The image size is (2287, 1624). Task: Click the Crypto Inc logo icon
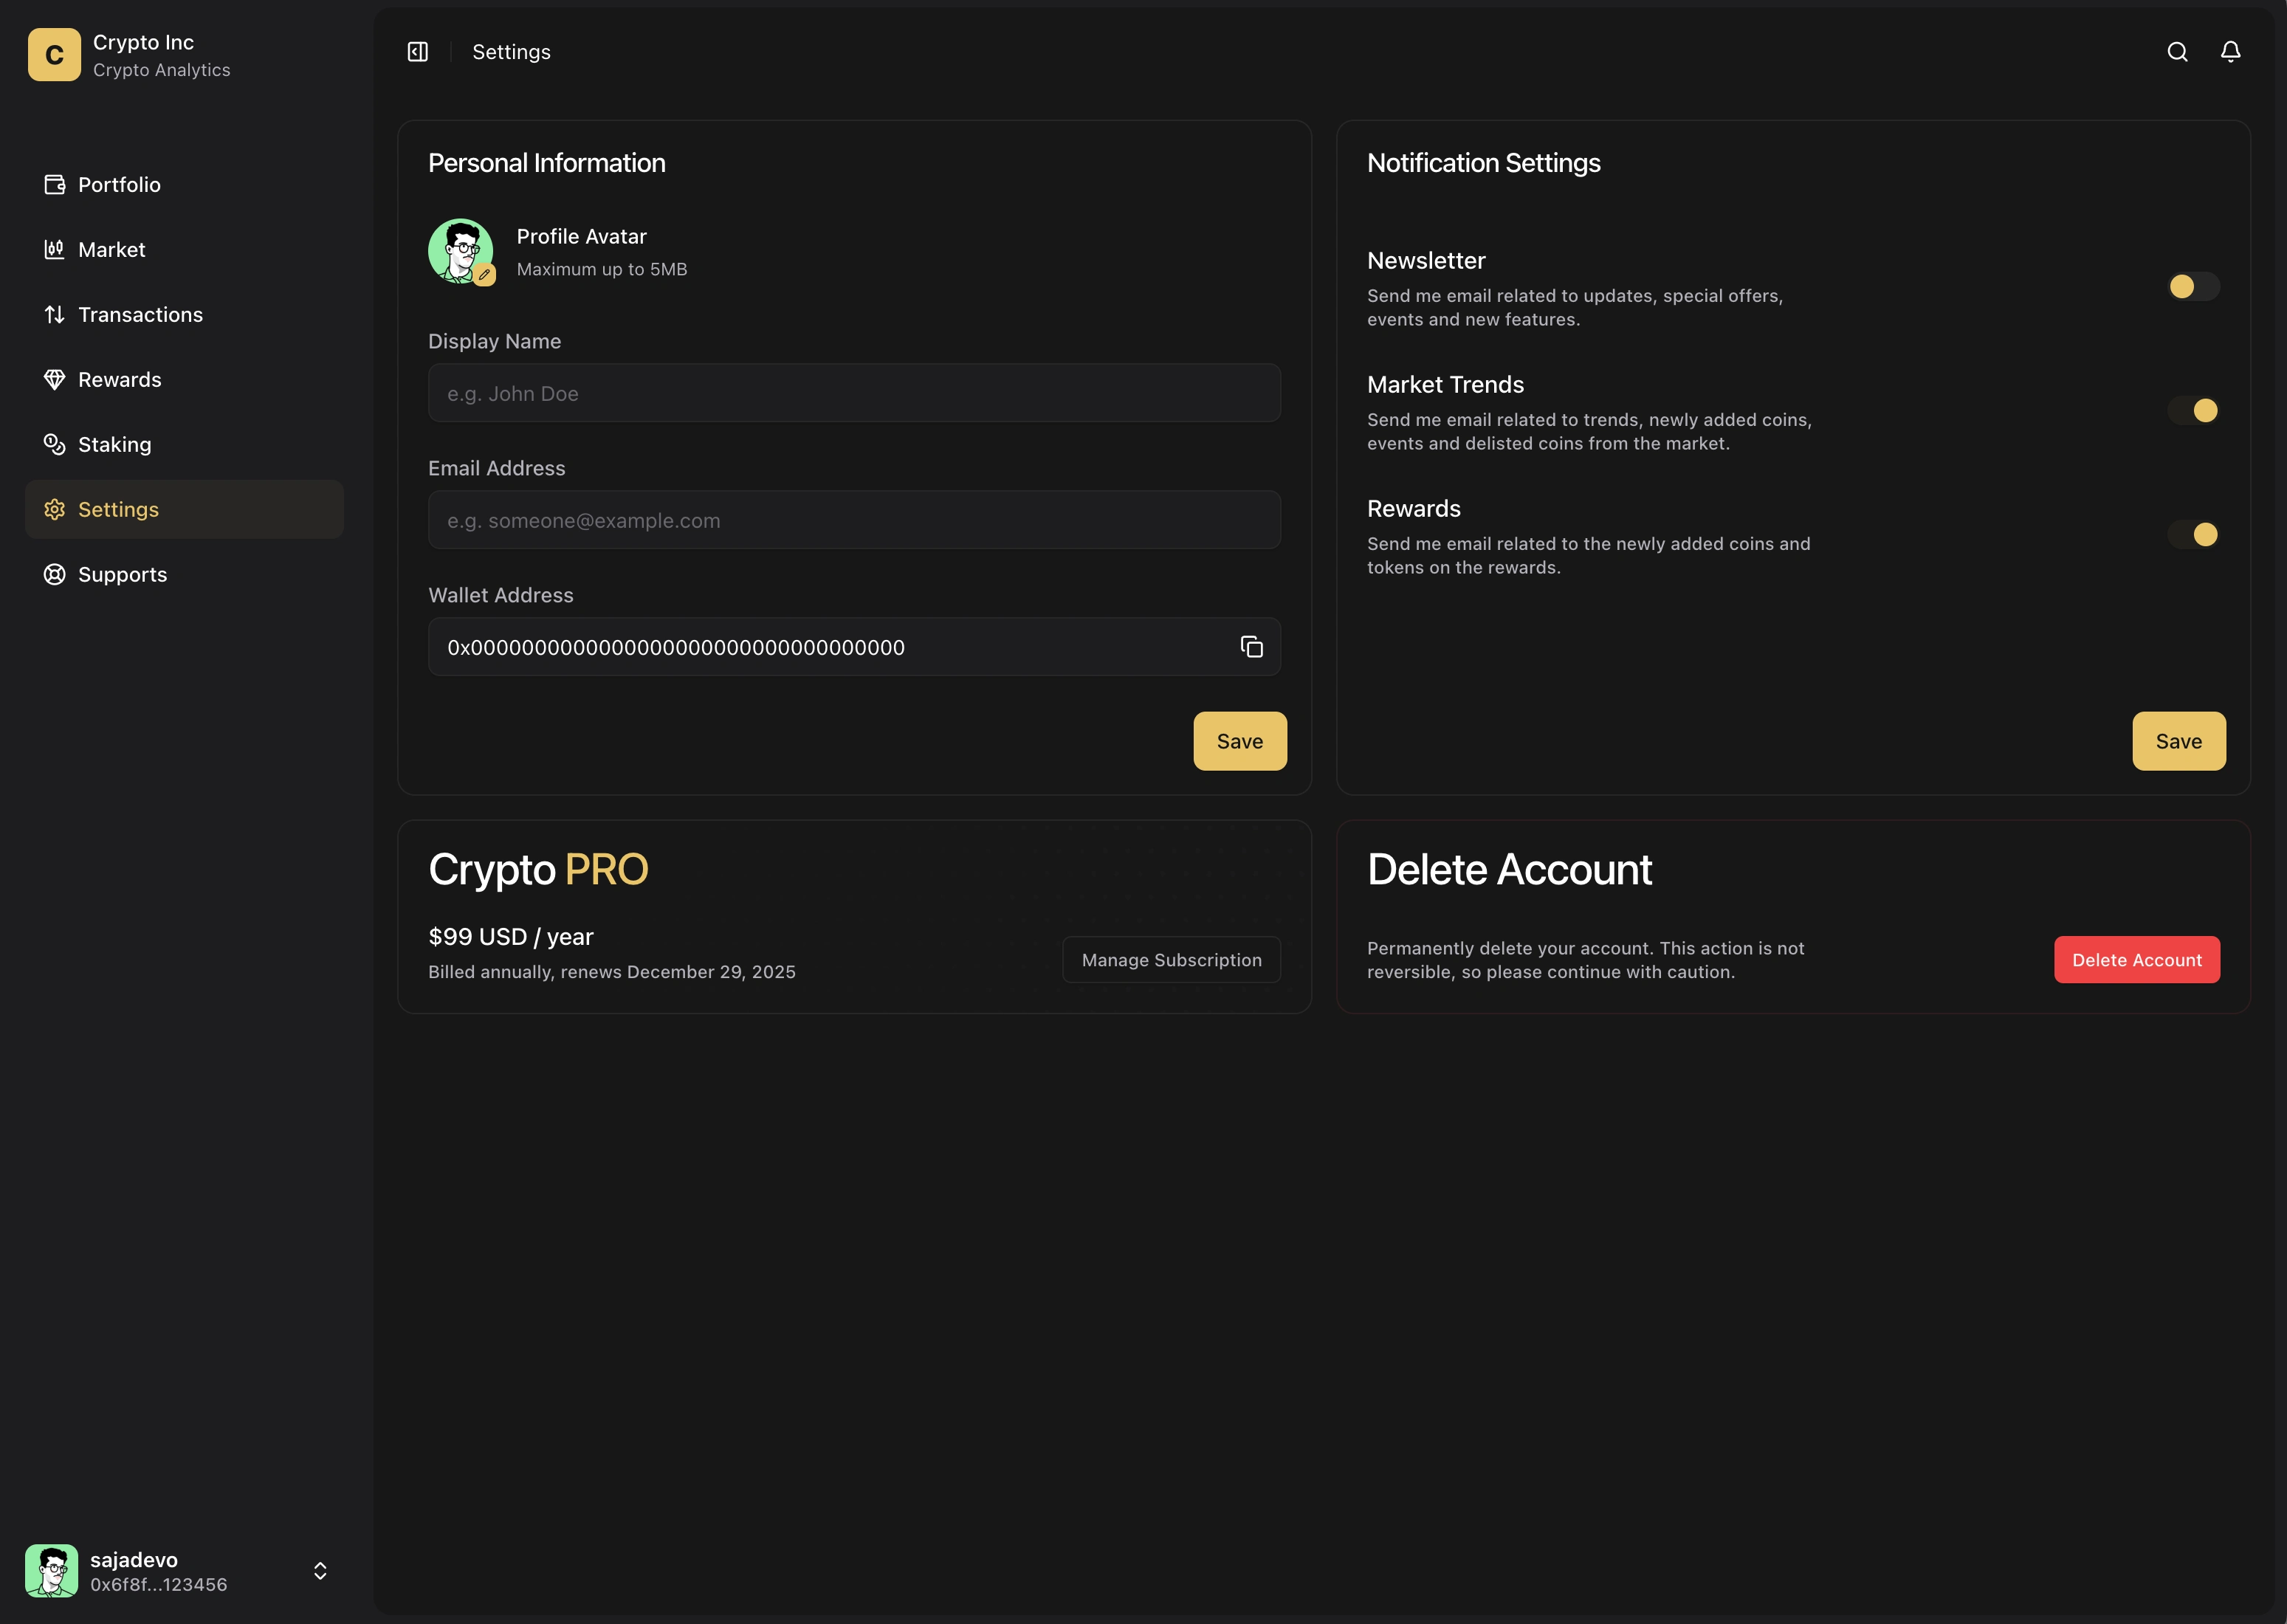(x=54, y=54)
